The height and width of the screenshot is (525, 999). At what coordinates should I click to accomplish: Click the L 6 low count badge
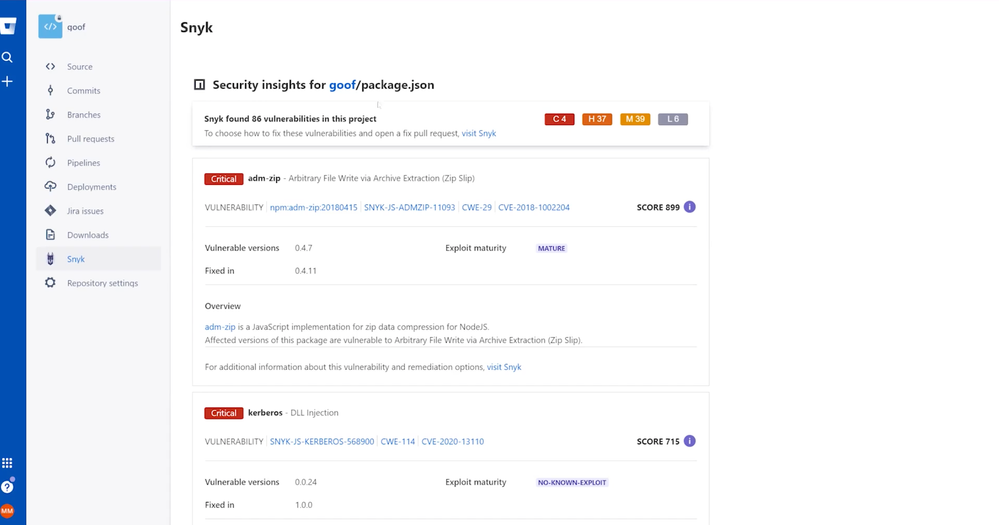tap(673, 119)
